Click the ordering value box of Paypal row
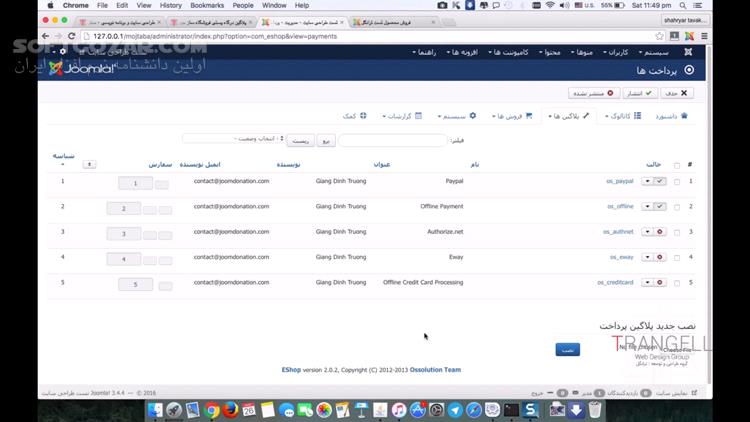The width and height of the screenshot is (750, 422). click(x=135, y=183)
